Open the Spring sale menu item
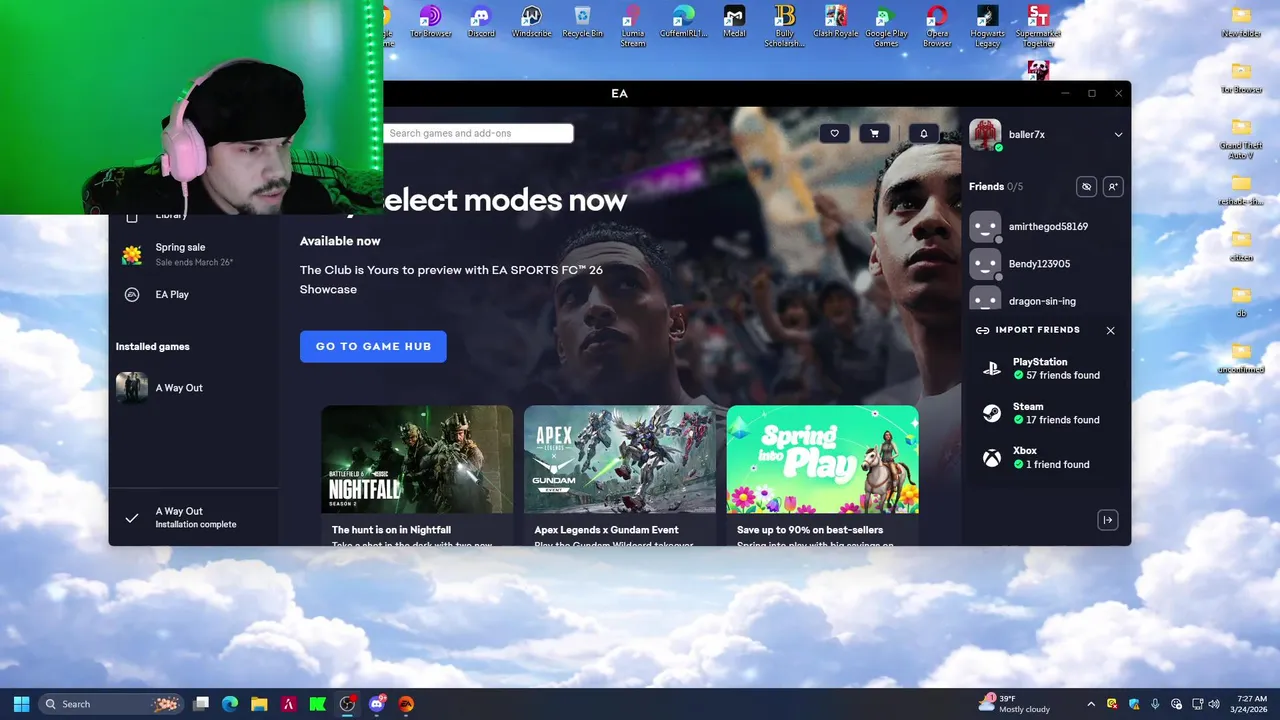Screen dimensions: 1280x720 click(x=194, y=254)
